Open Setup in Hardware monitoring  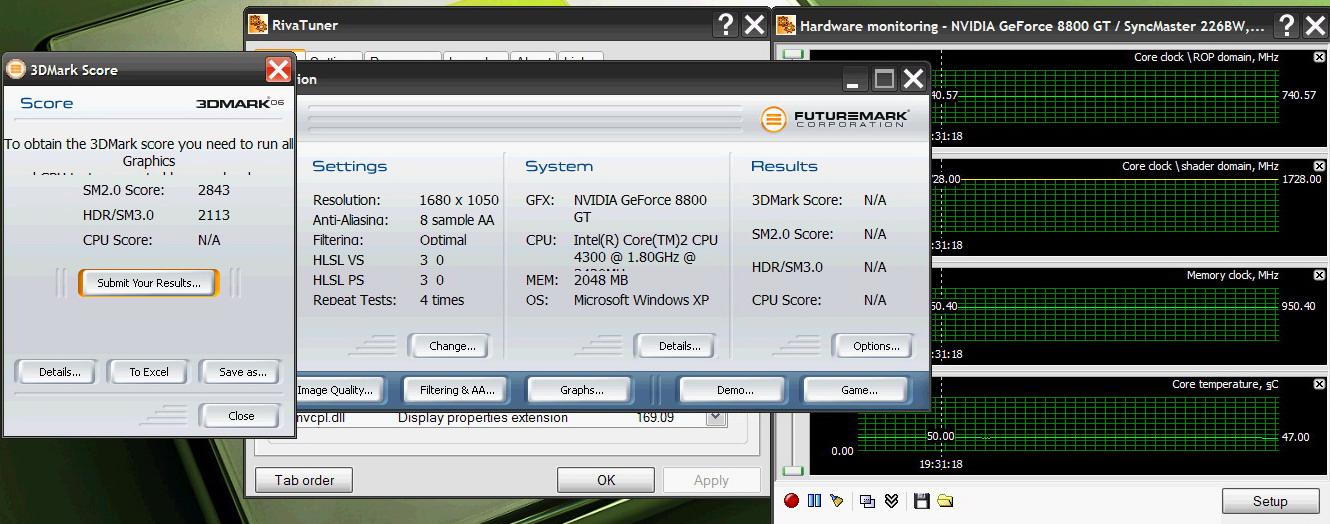coord(1270,501)
